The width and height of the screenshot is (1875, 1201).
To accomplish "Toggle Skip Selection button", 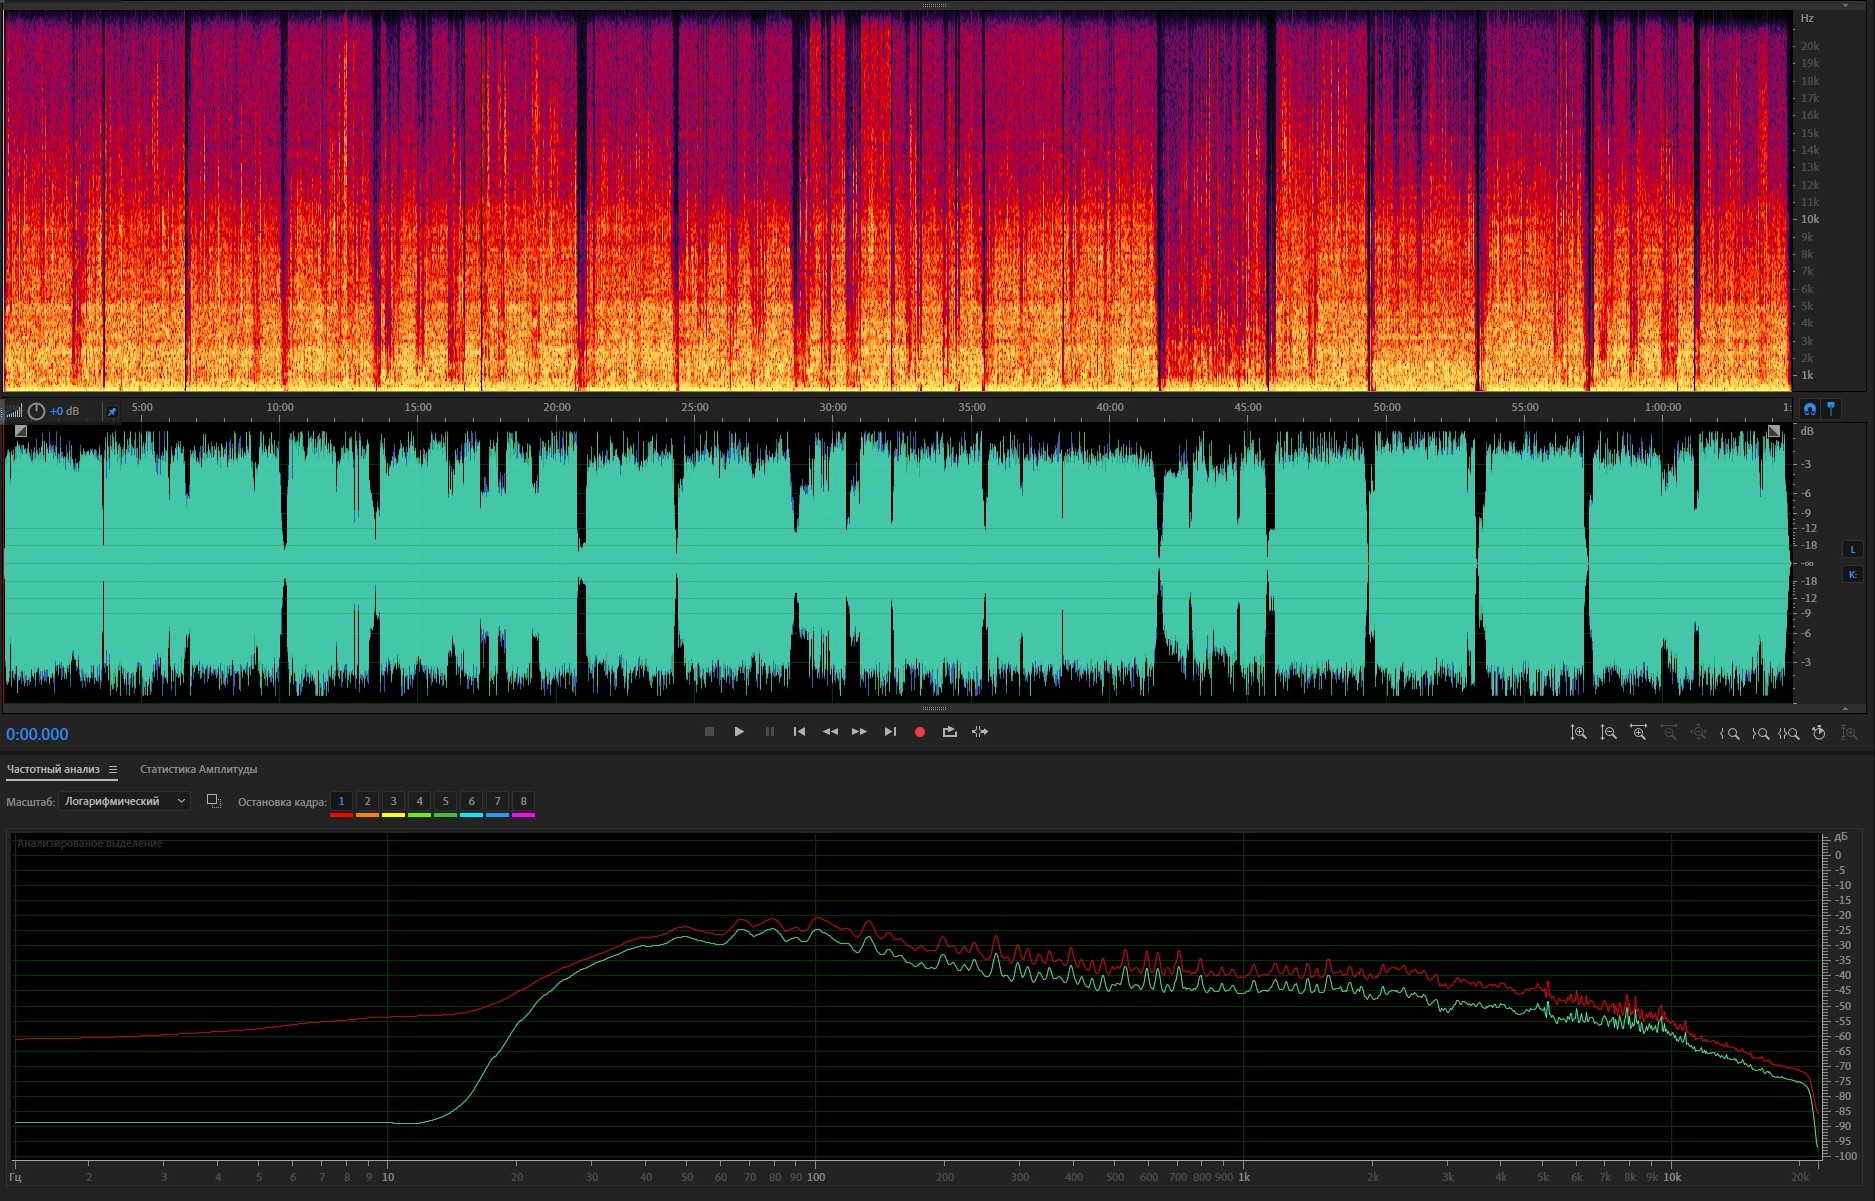I will click(x=980, y=732).
